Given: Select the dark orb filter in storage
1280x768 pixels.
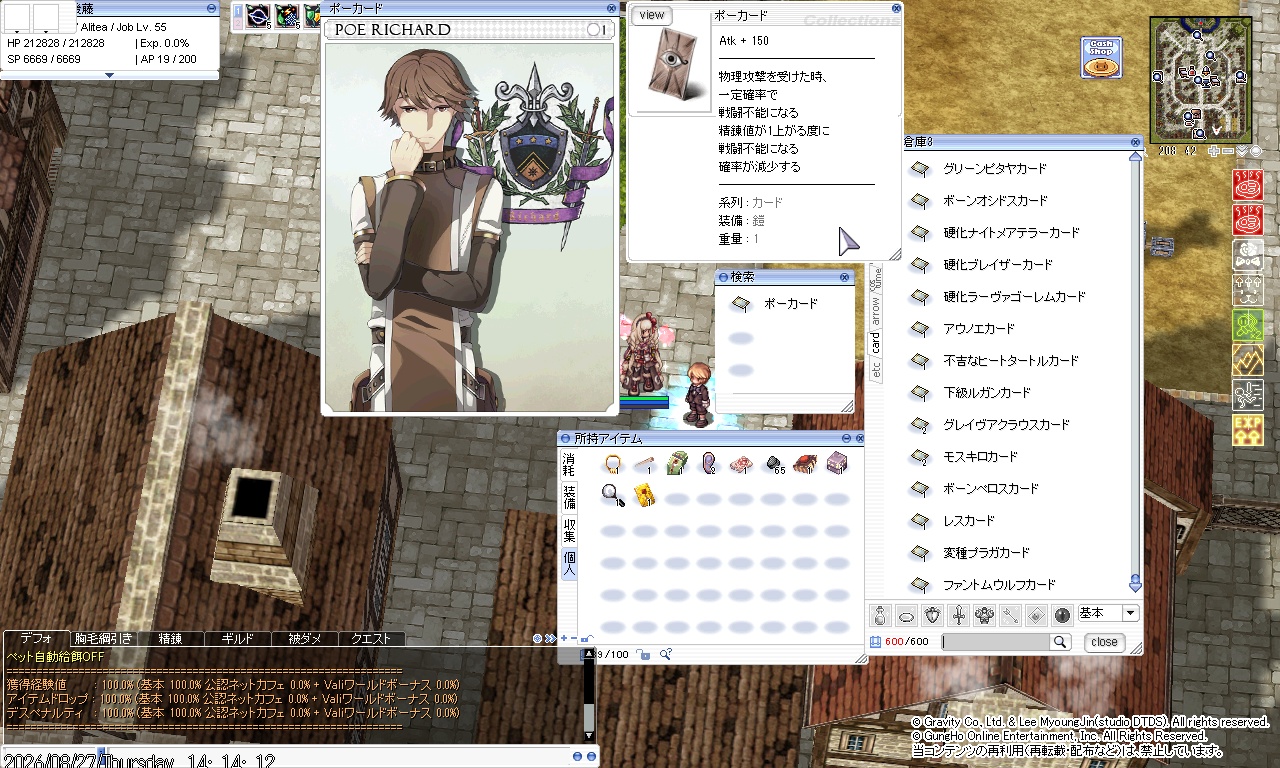Looking at the screenshot, I should pos(1062,614).
